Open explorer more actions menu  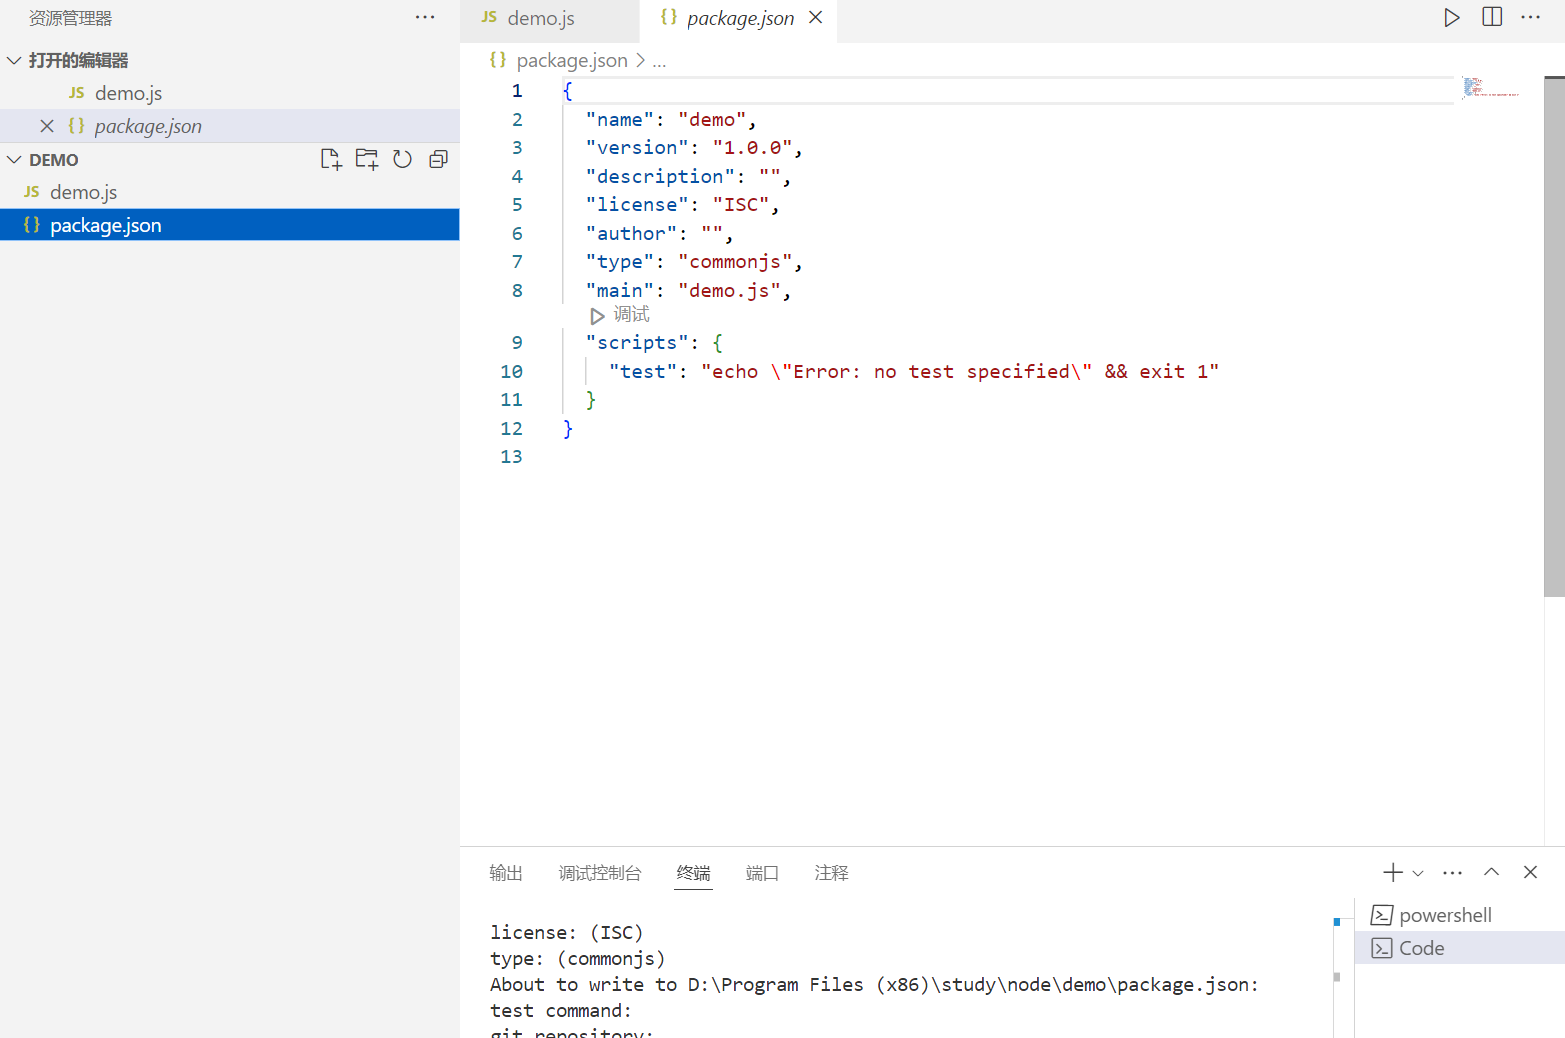[x=425, y=18]
